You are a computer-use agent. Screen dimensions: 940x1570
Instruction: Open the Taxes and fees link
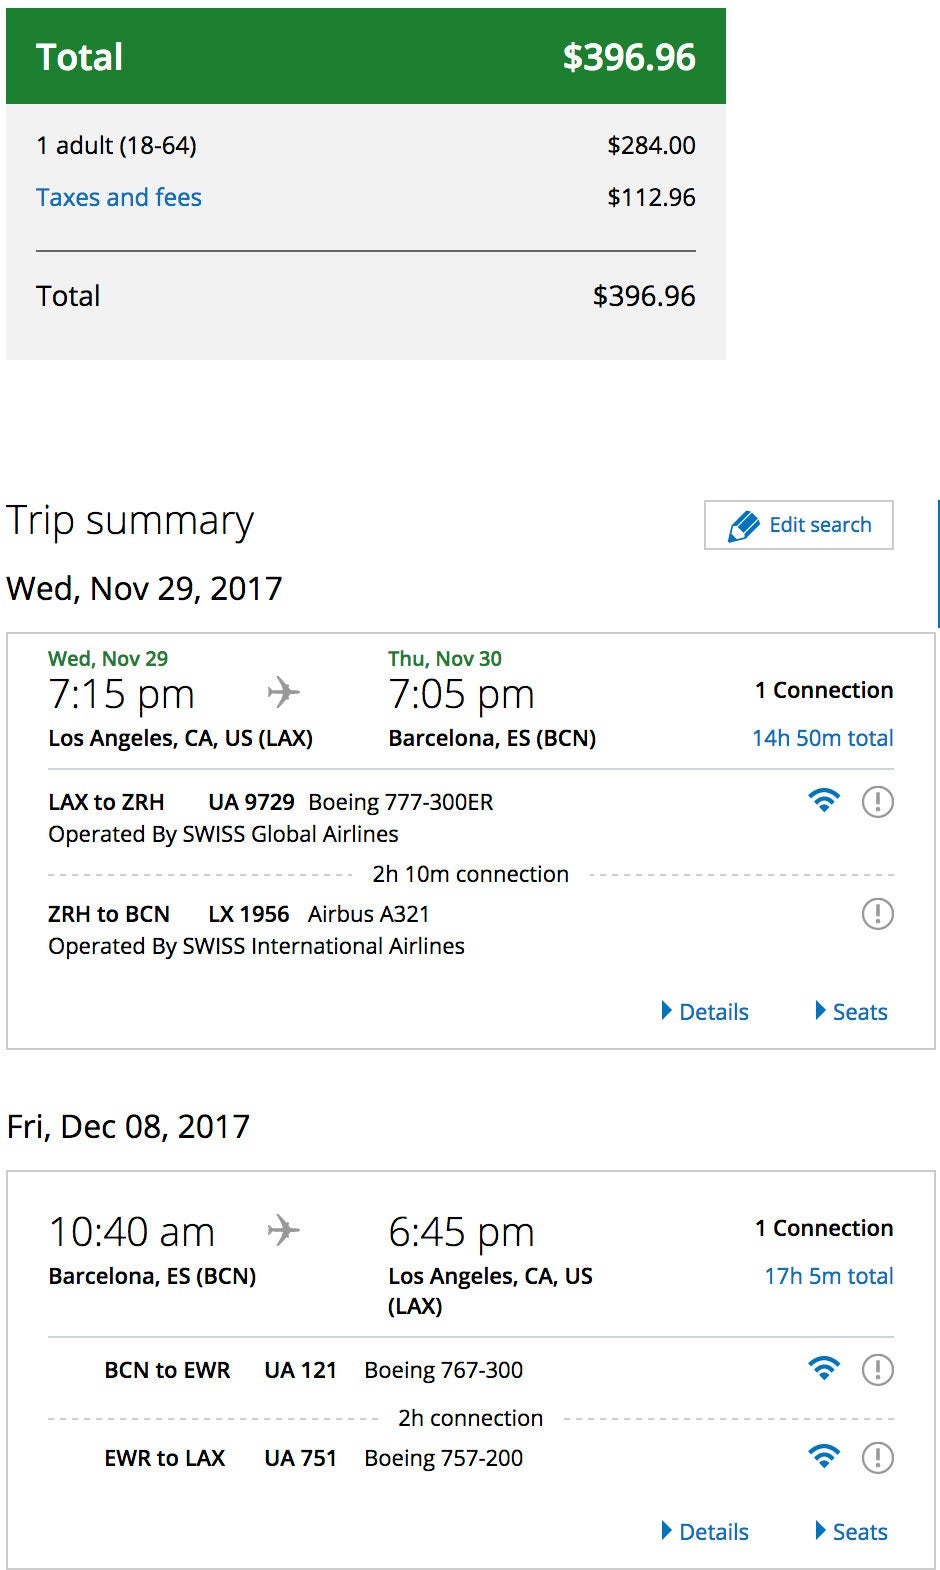[119, 198]
